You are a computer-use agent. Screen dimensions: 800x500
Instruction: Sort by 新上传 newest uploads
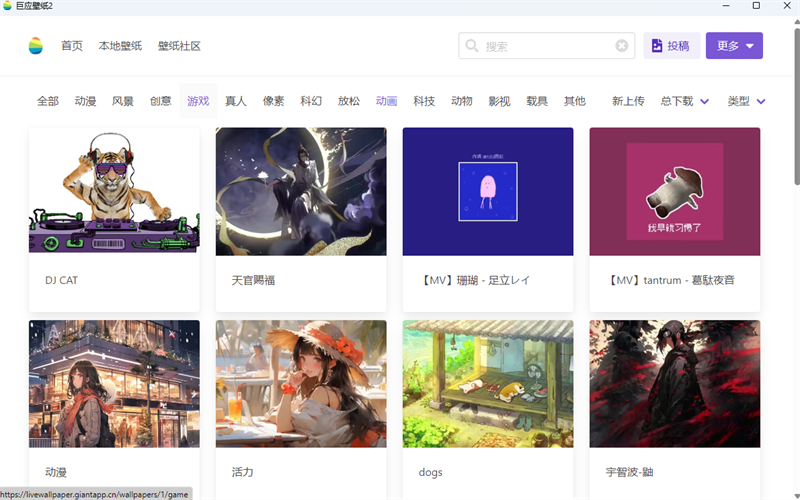pyautogui.click(x=628, y=101)
